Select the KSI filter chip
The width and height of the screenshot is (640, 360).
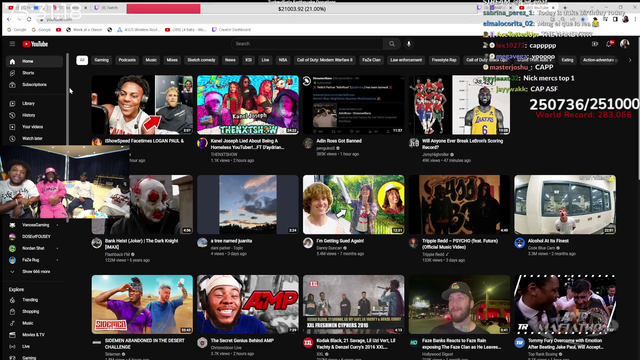249,60
